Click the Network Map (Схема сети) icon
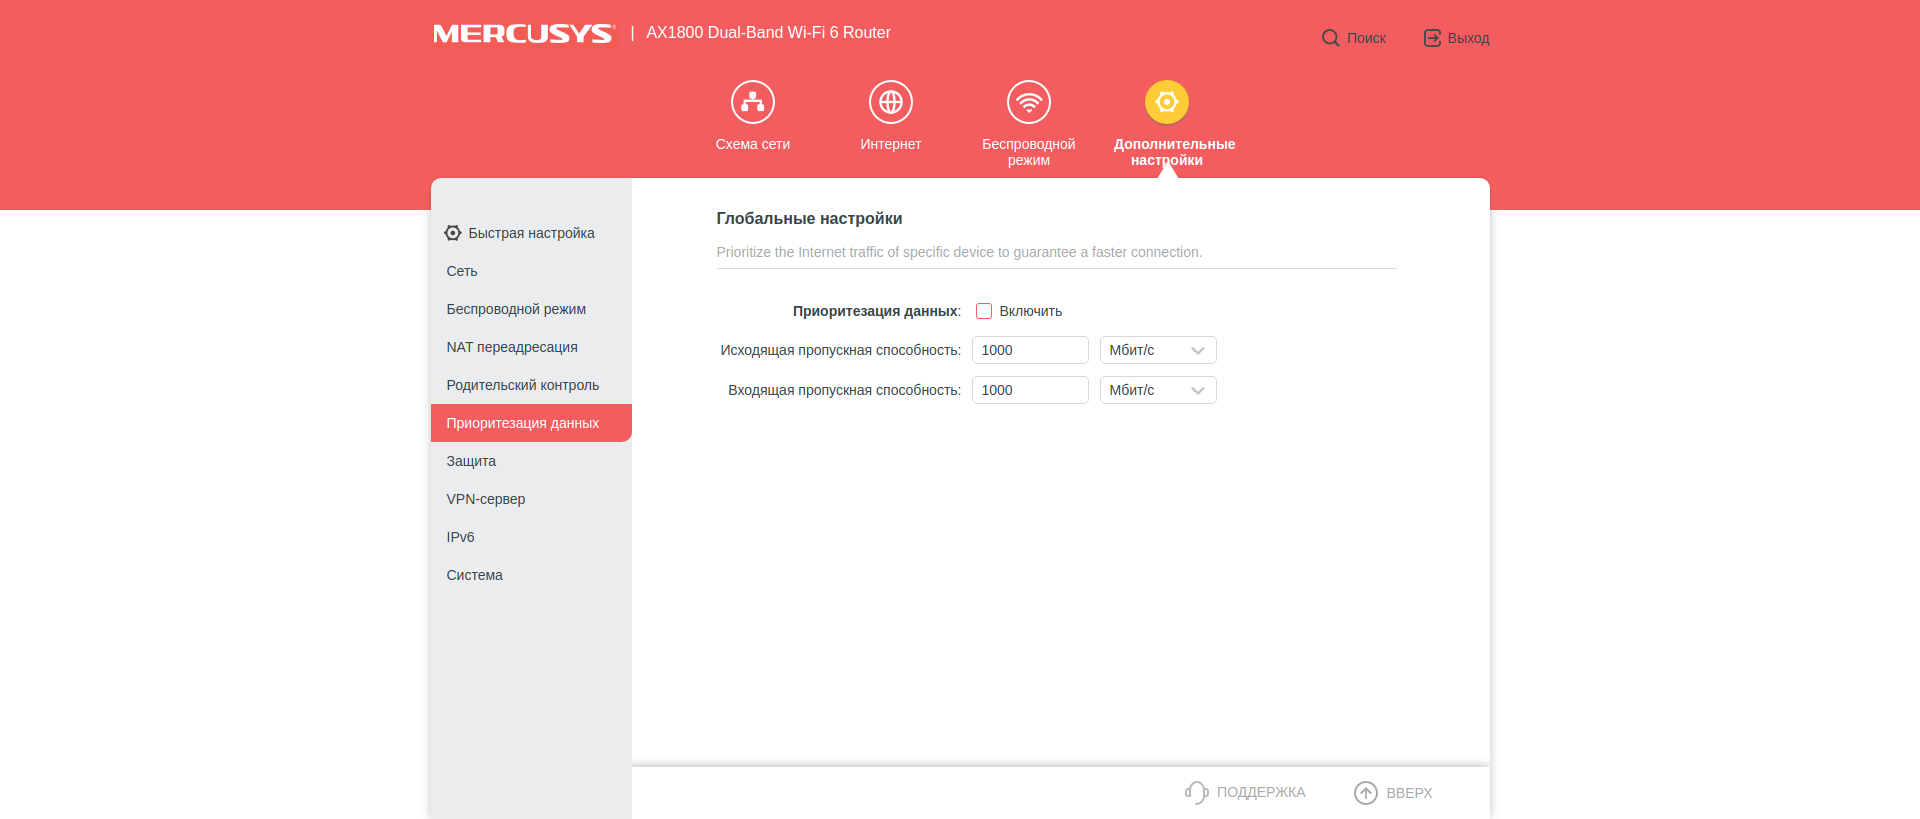Viewport: 1920px width, 819px height. pyautogui.click(x=752, y=102)
